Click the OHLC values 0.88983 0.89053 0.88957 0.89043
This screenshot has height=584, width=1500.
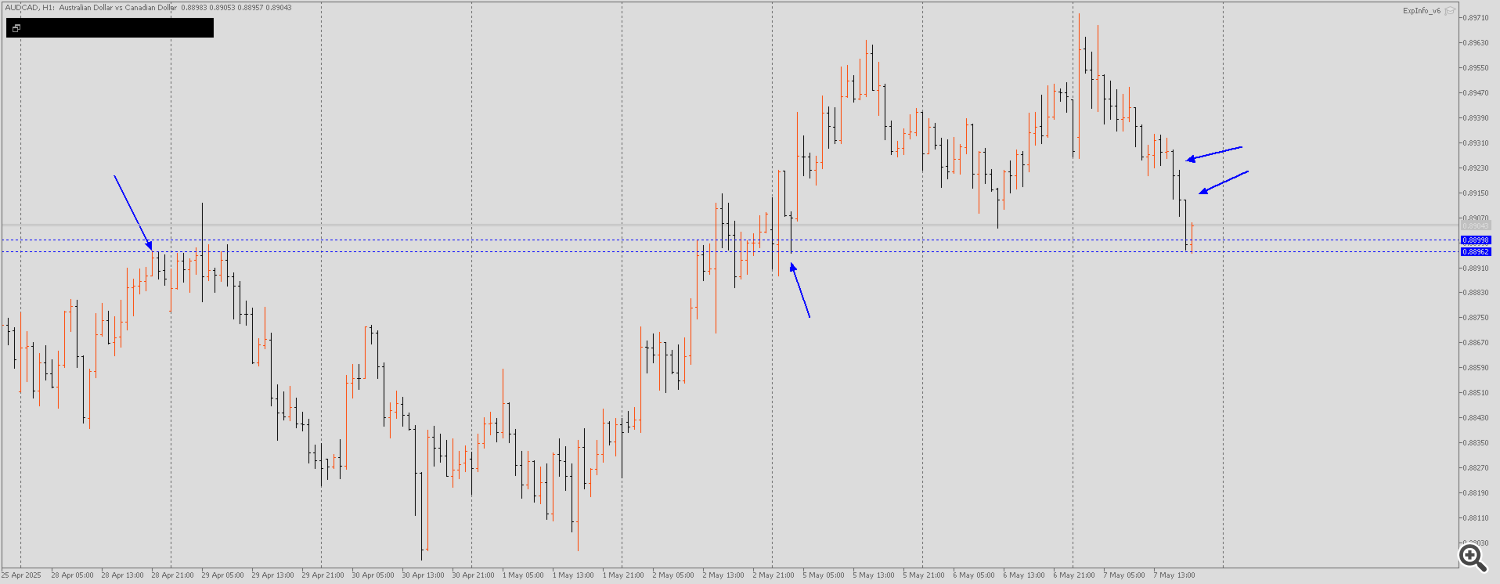(x=236, y=8)
